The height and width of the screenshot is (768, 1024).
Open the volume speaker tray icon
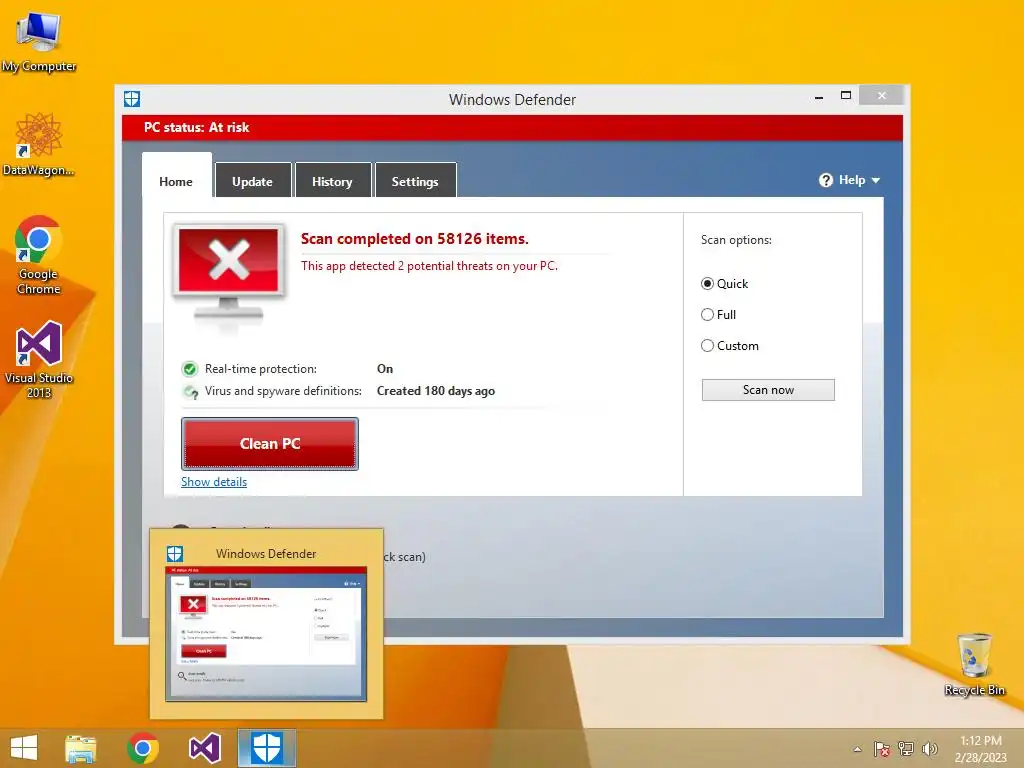pos(930,749)
